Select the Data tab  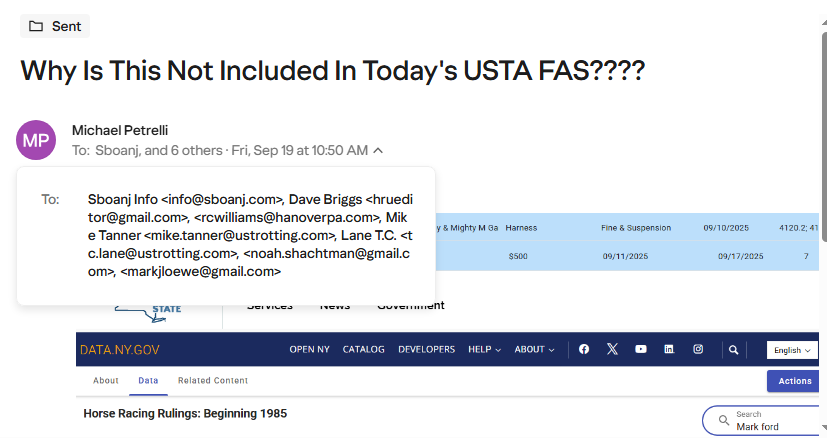coord(148,381)
